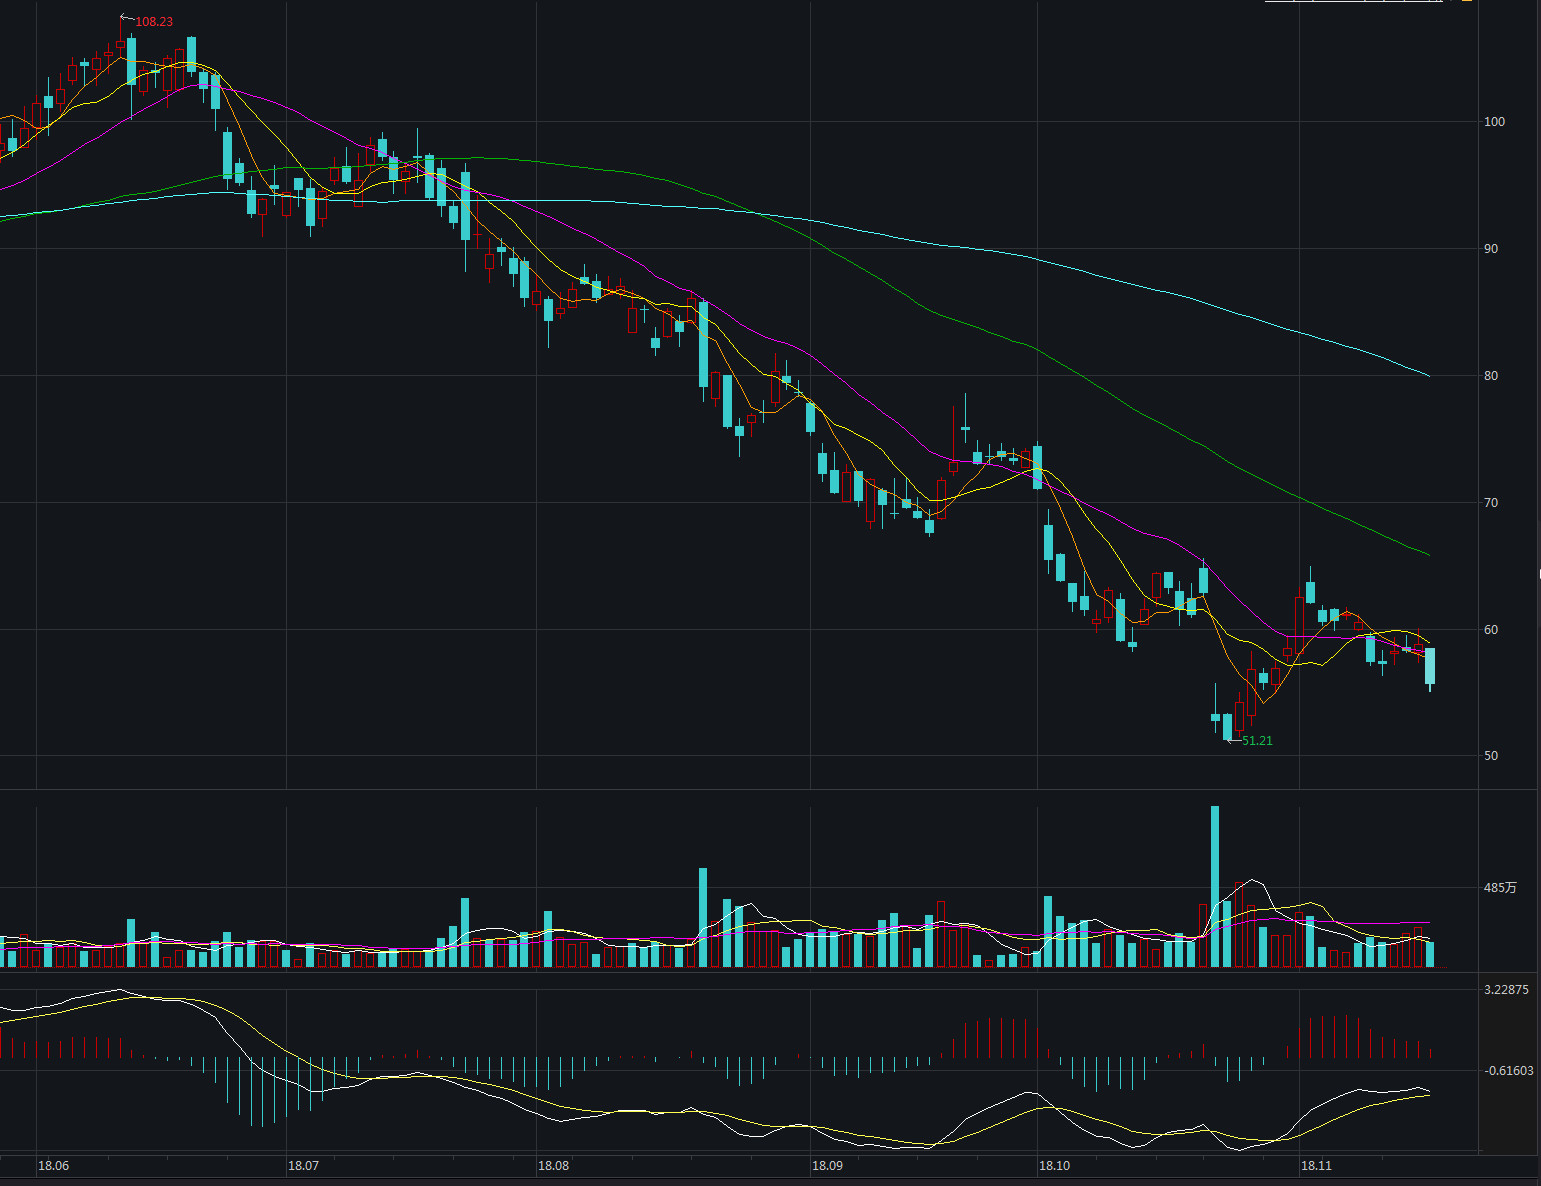Jump to the 18.11 date marker
The height and width of the screenshot is (1186, 1541).
[1316, 1166]
